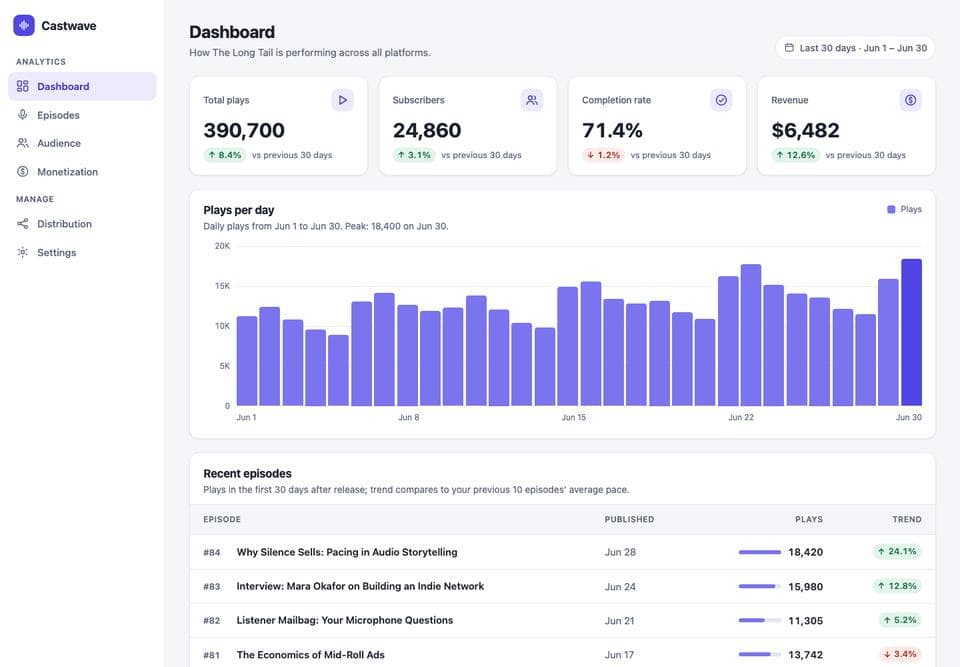960x667 pixels.
Task: Click the Settings gear icon
Action: point(23,252)
